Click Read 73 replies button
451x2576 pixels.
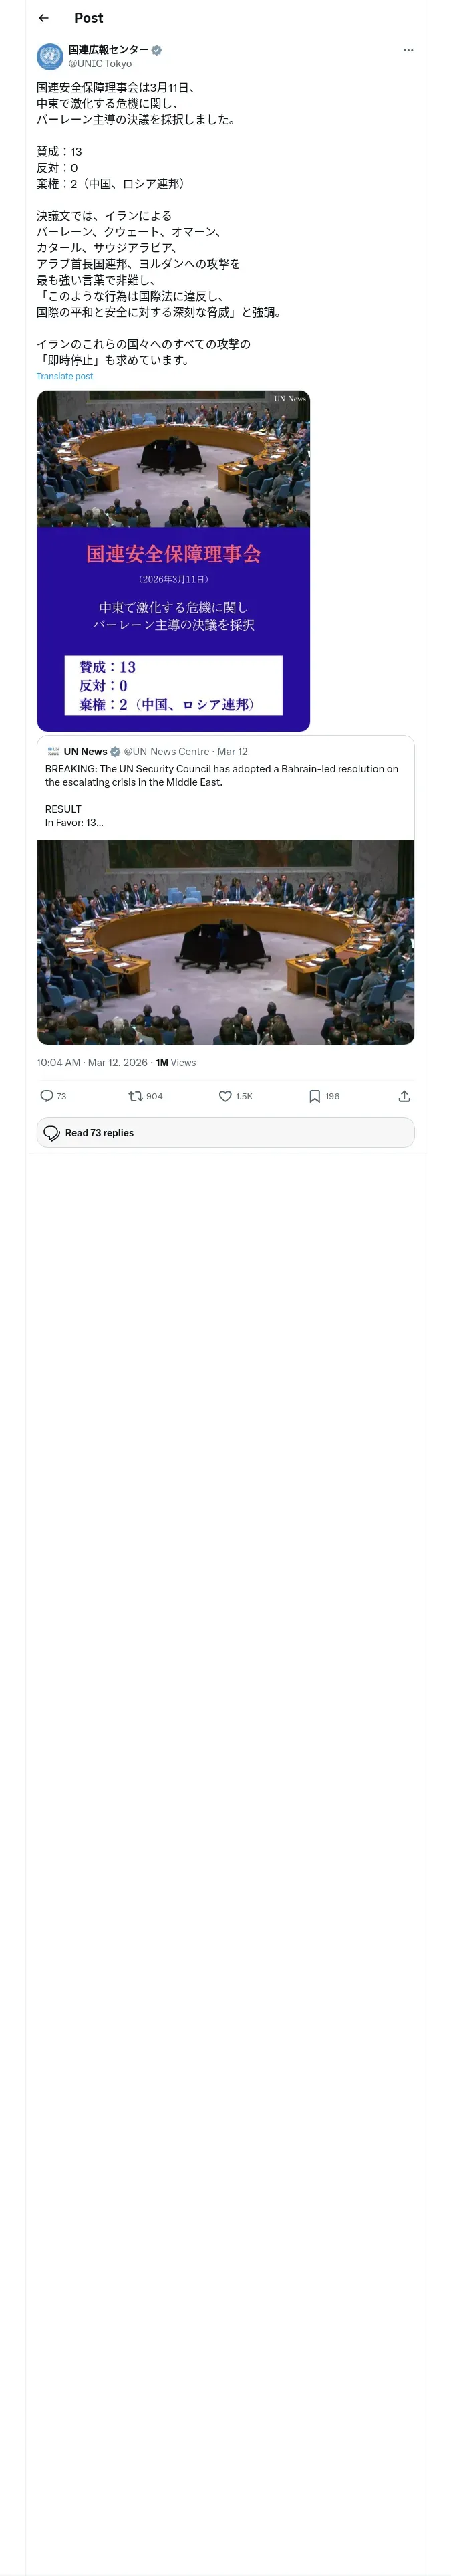tap(225, 1132)
